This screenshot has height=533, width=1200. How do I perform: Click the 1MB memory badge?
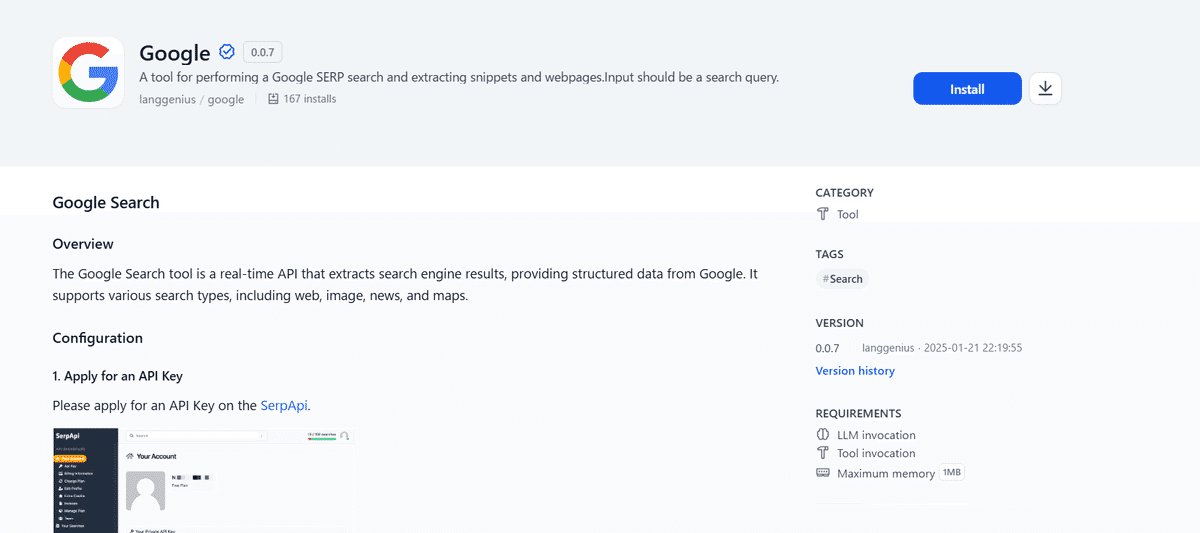(951, 473)
